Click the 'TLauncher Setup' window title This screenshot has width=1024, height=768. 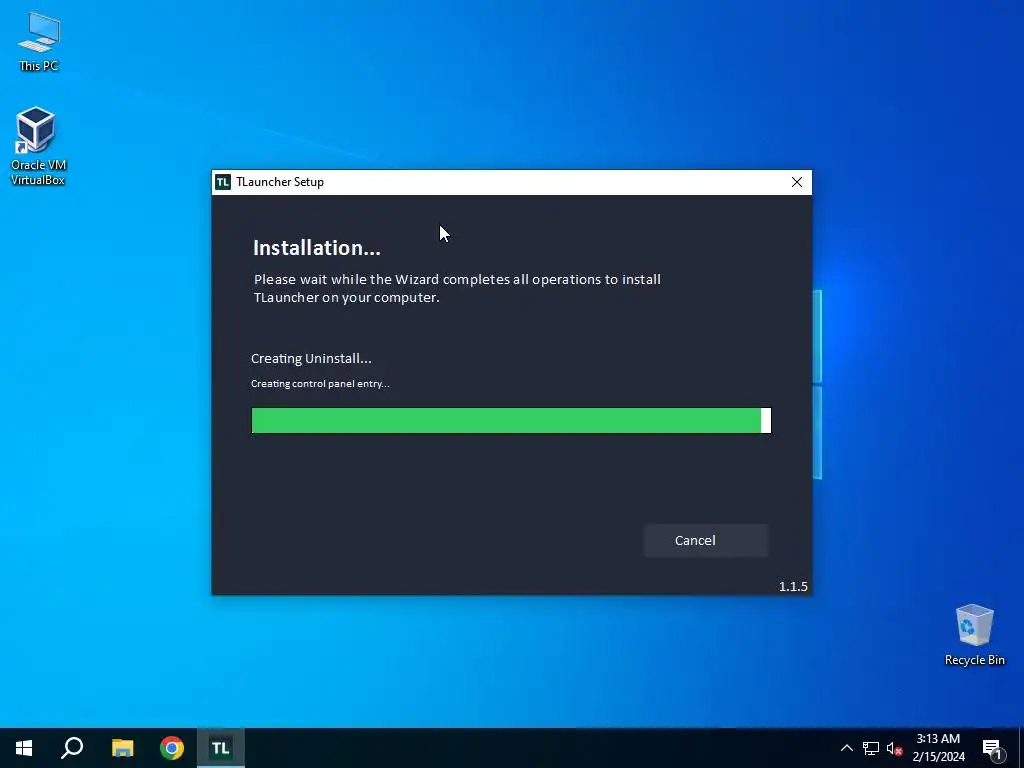click(280, 182)
